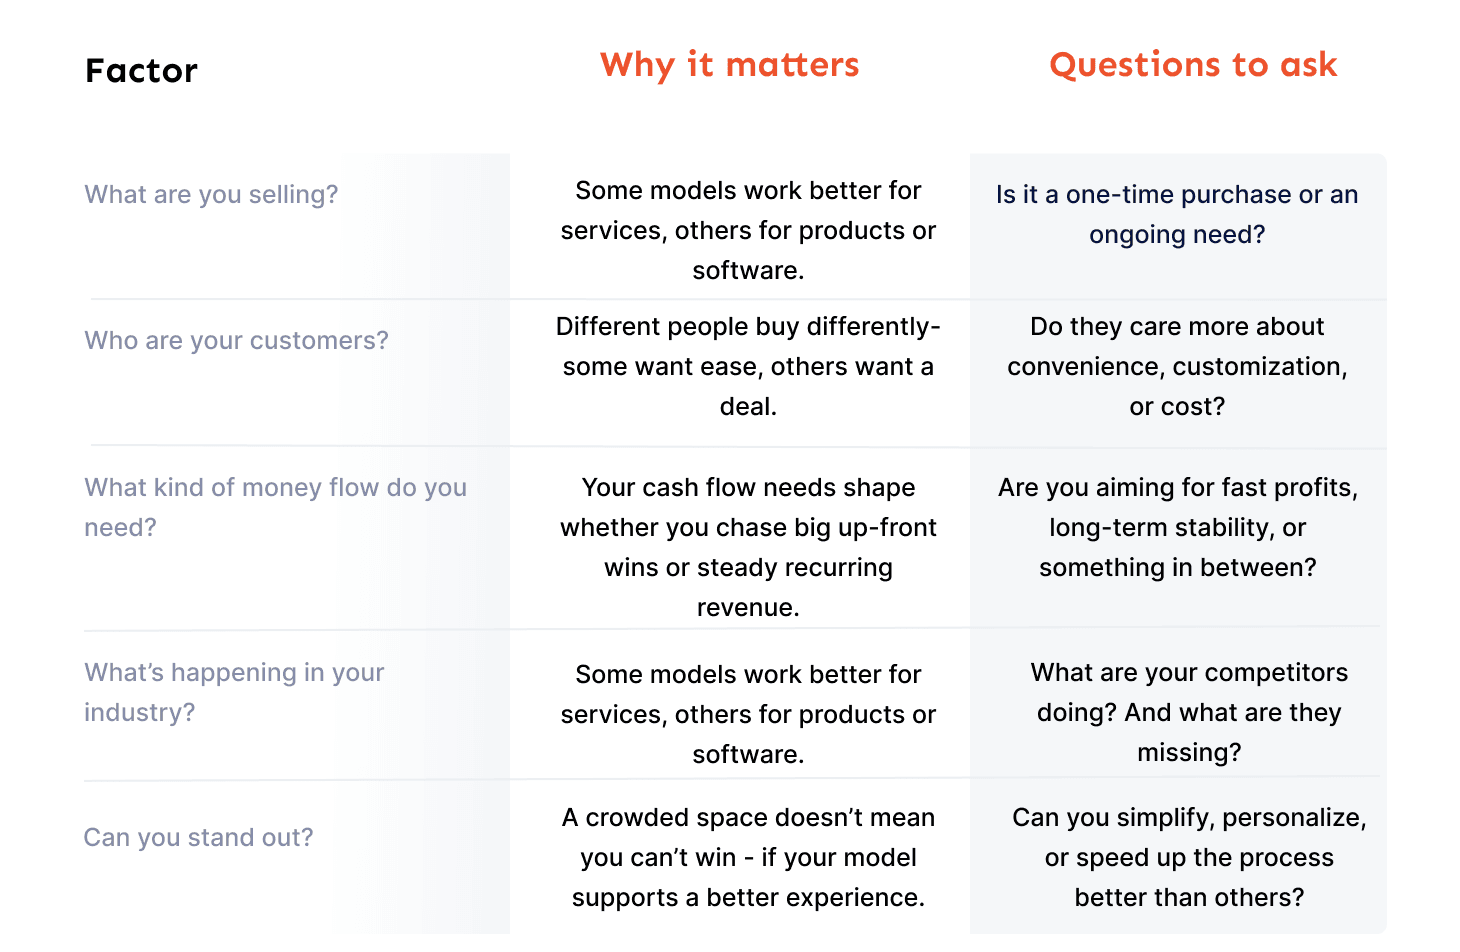Select the "Can you stand out?" factor
This screenshot has height=952, width=1460.
coord(198,837)
